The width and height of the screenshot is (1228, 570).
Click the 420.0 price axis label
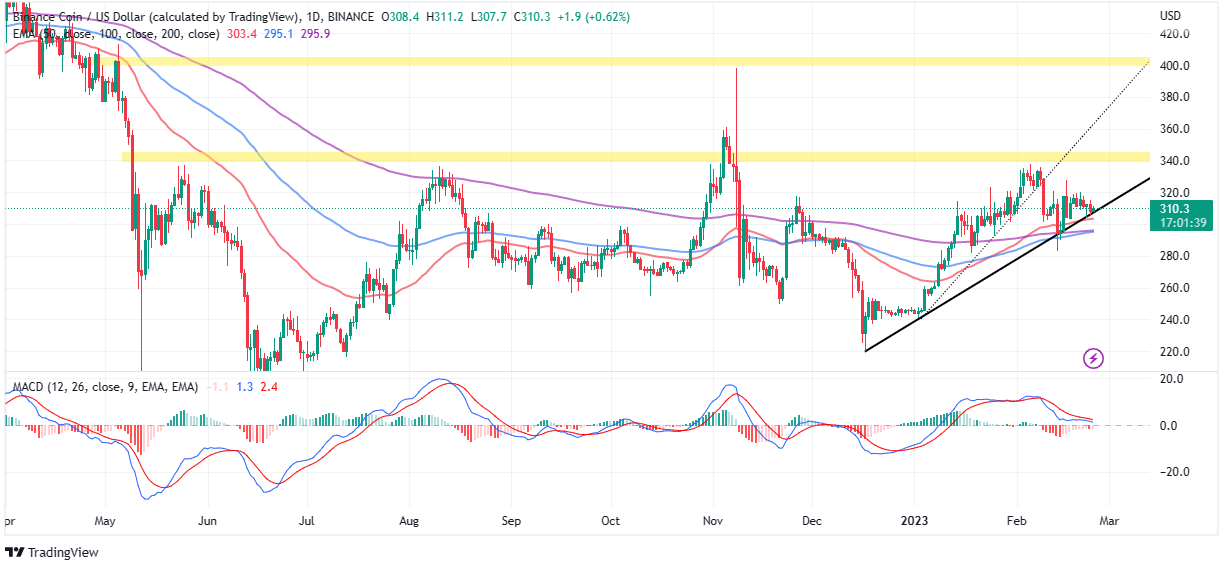click(x=1174, y=34)
